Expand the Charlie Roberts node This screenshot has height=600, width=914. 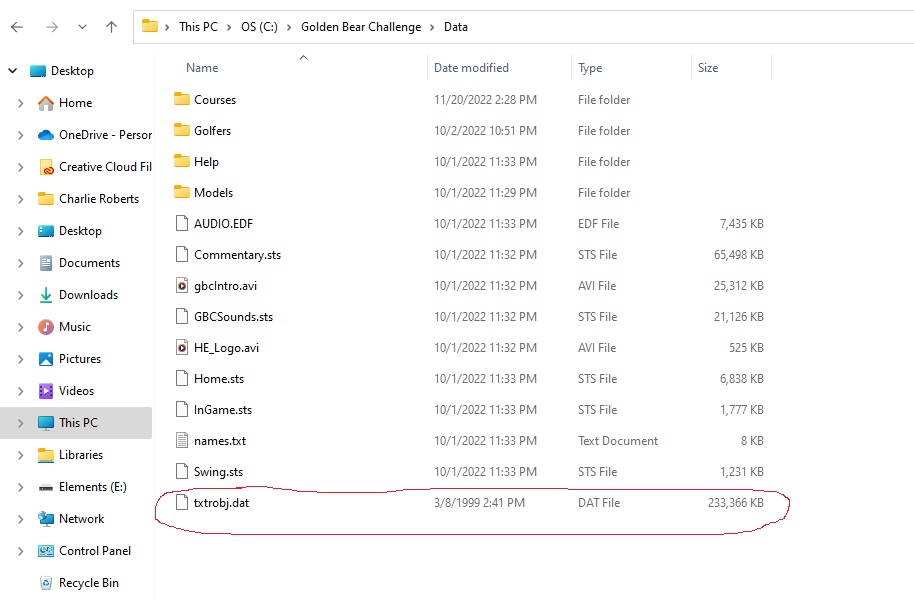21,199
